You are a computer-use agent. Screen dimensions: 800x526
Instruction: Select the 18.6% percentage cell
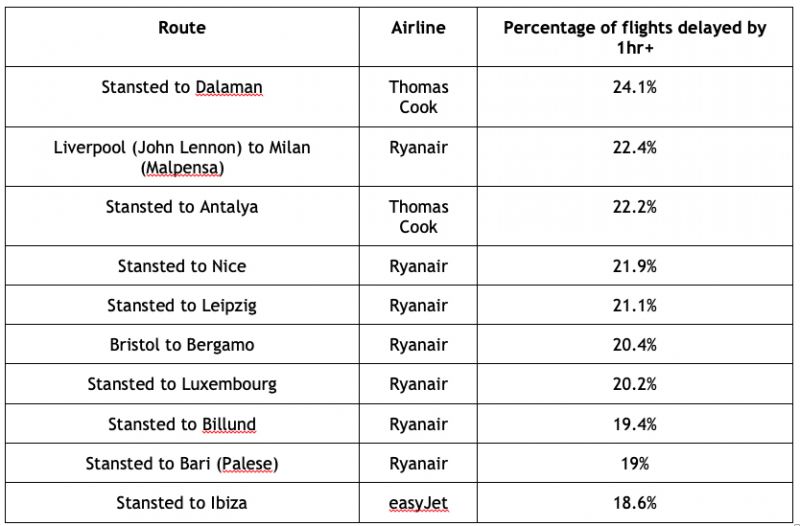tap(635, 503)
